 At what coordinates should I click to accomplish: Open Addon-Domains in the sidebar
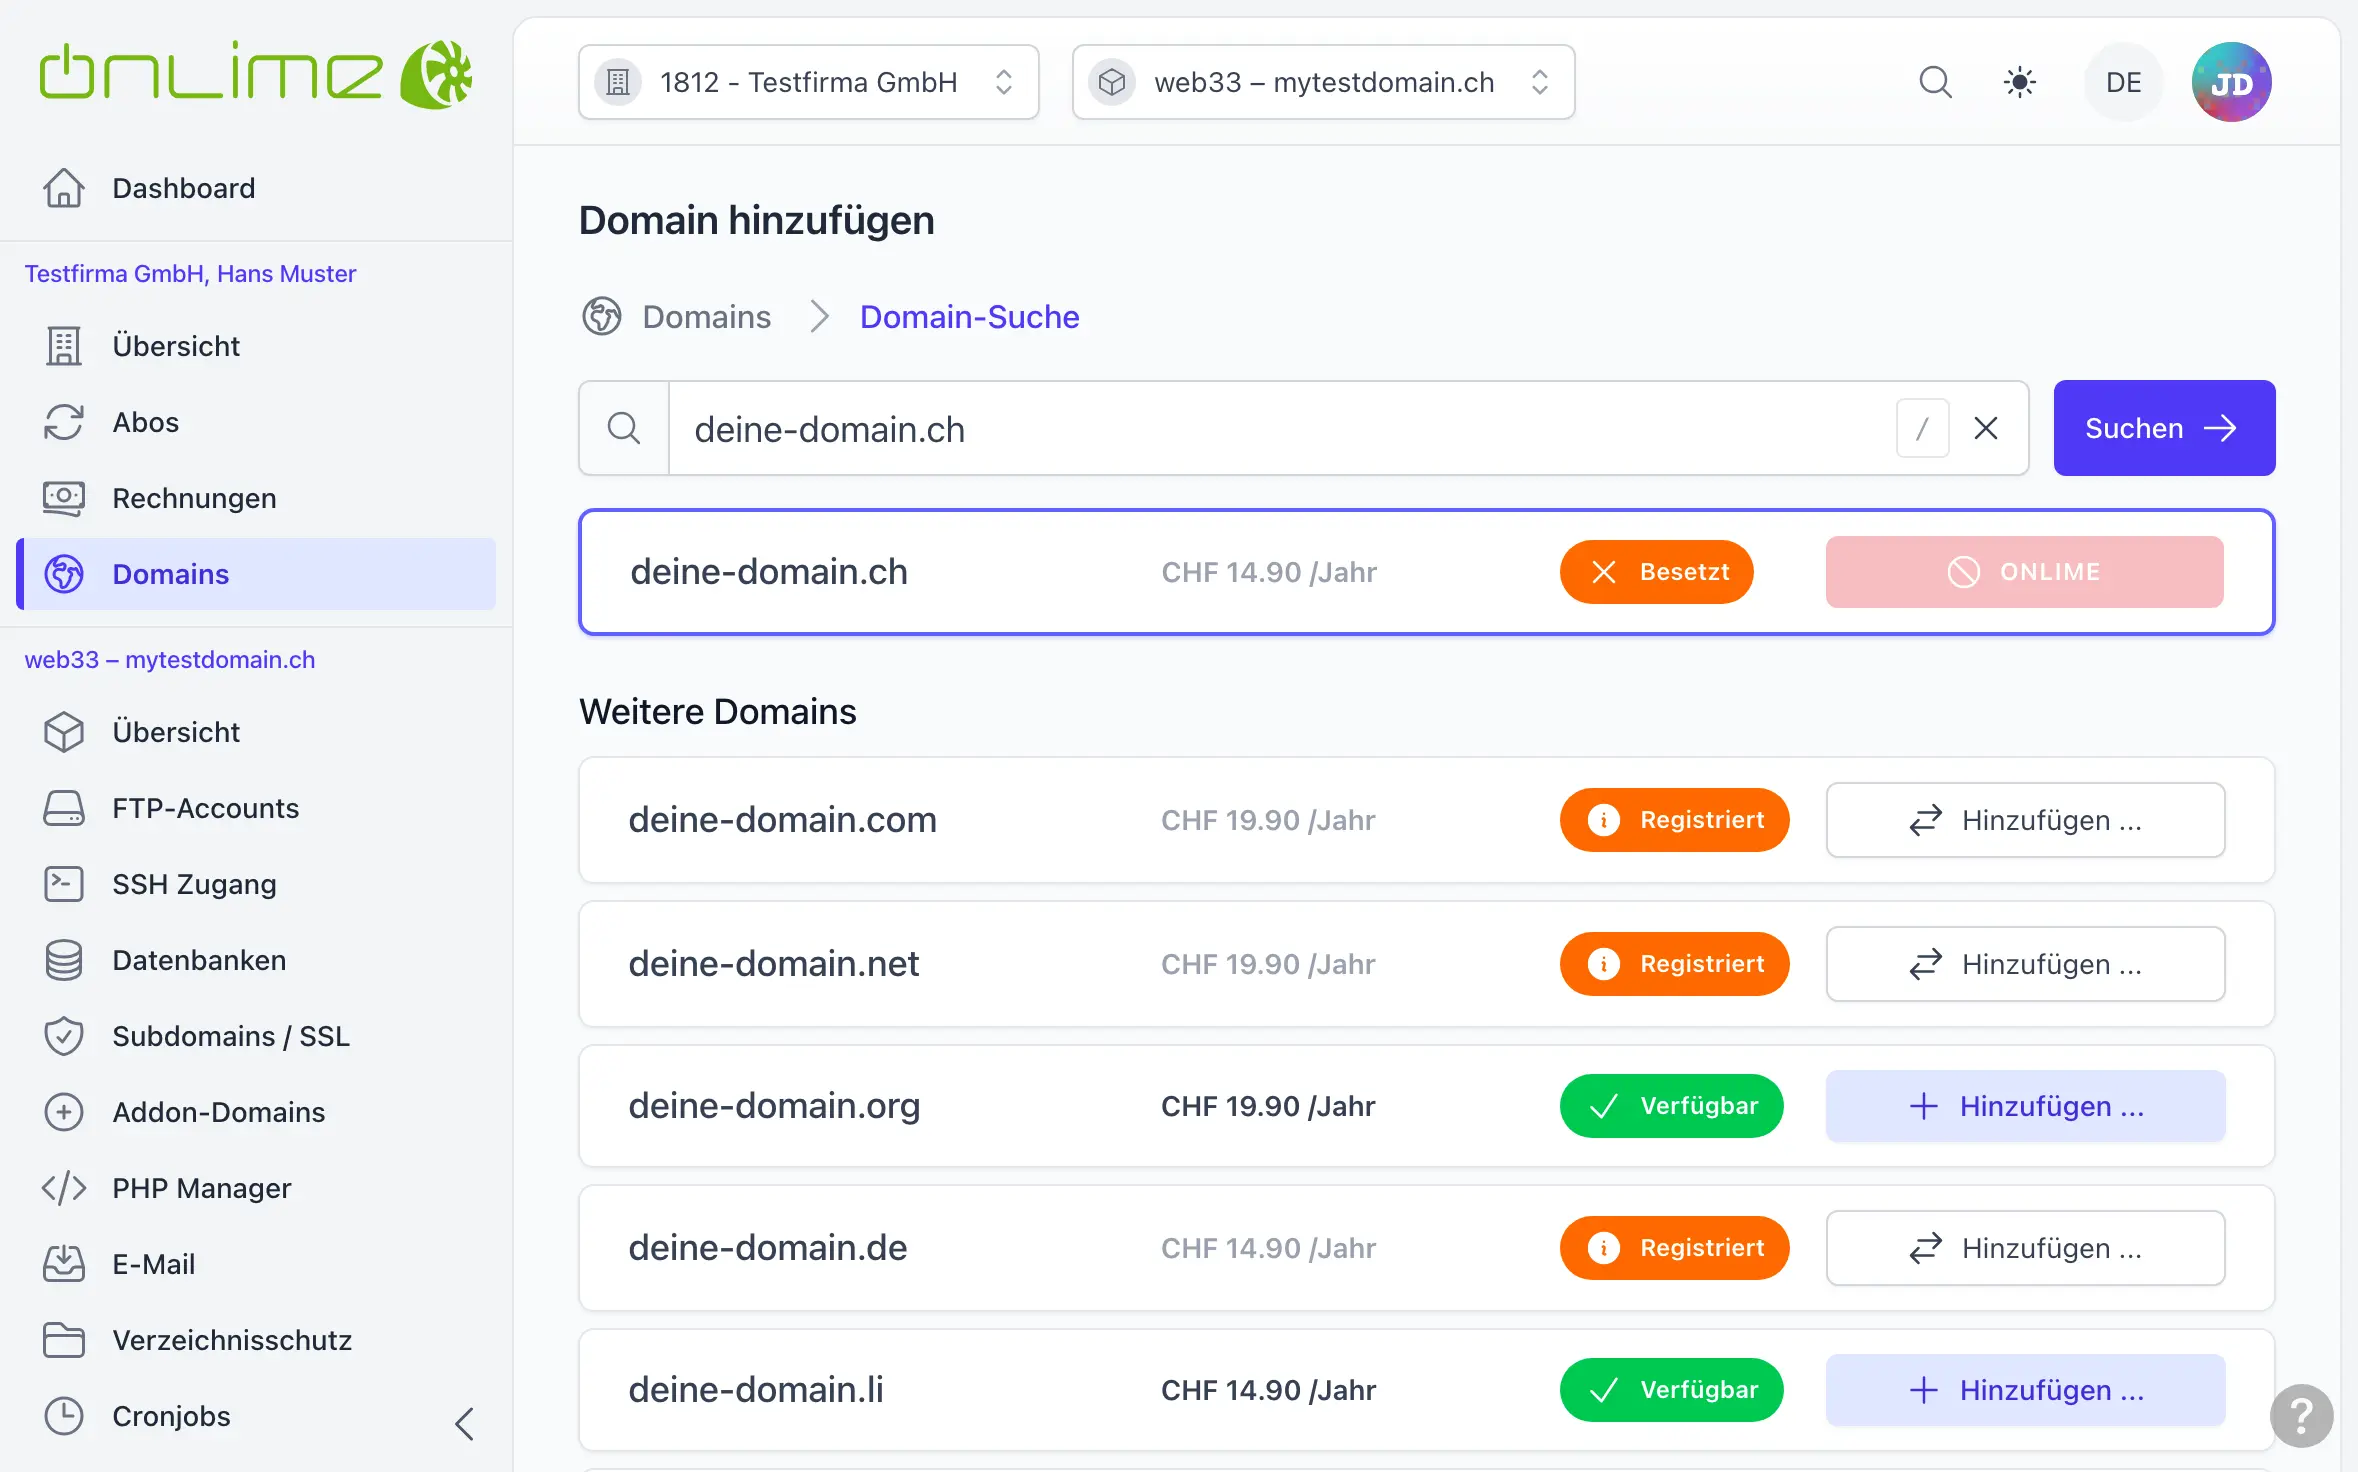256,1112
